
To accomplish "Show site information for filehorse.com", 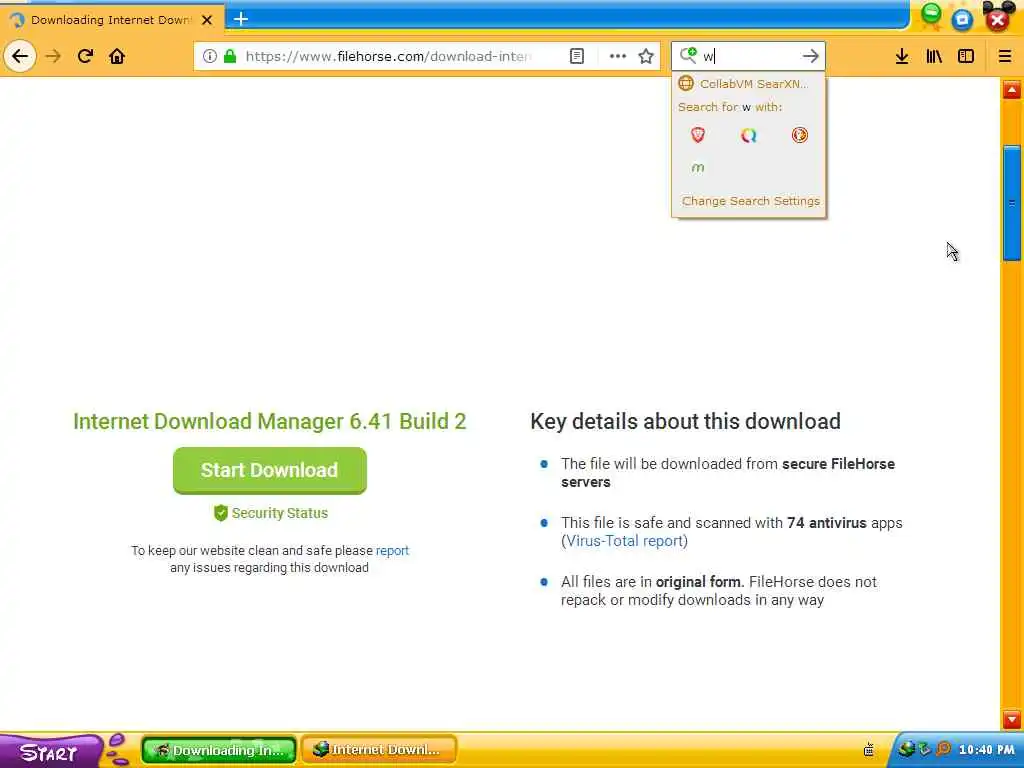I will pos(210,56).
